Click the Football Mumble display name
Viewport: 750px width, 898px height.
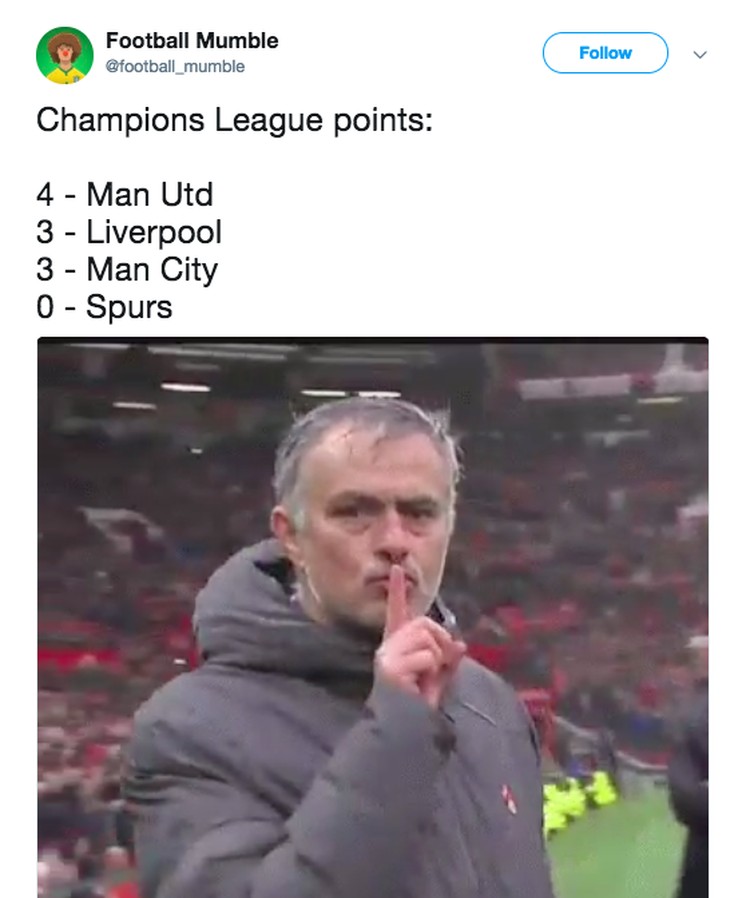[x=192, y=41]
